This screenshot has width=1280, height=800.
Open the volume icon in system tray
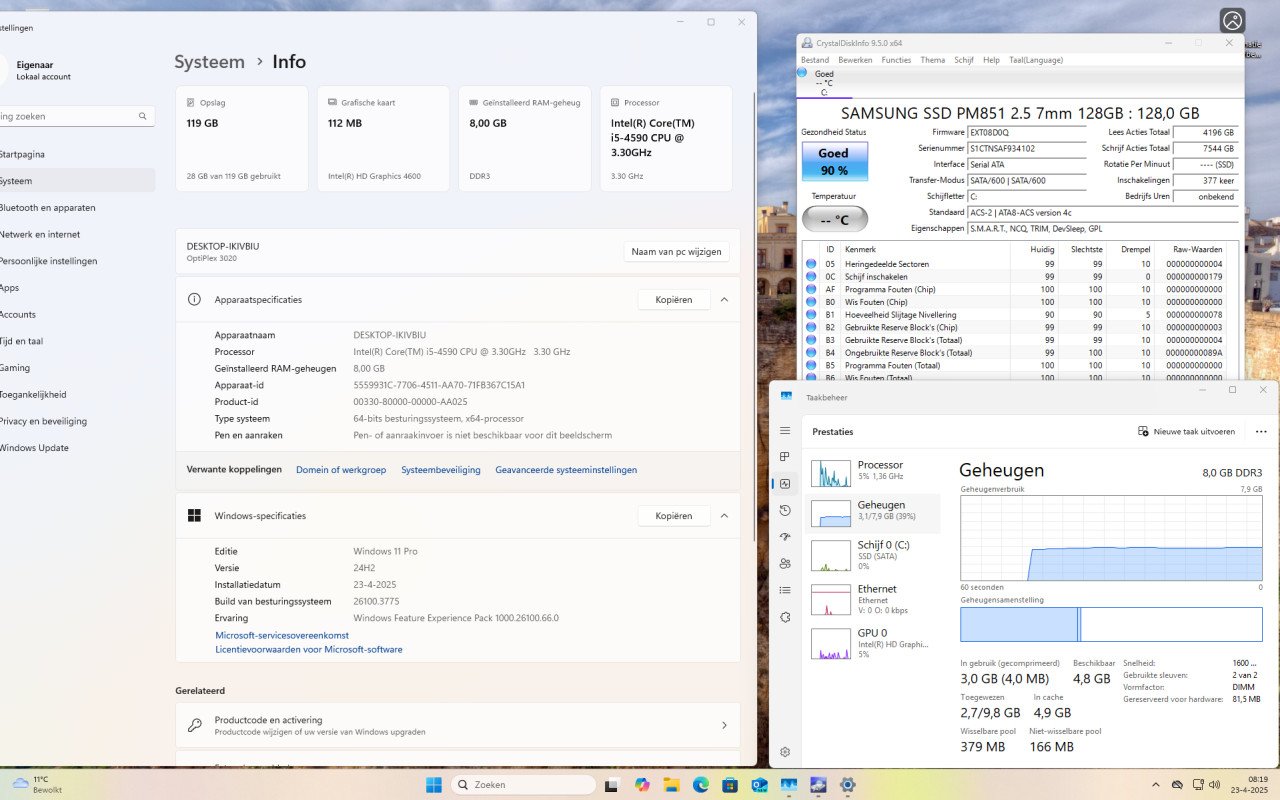pos(1214,785)
